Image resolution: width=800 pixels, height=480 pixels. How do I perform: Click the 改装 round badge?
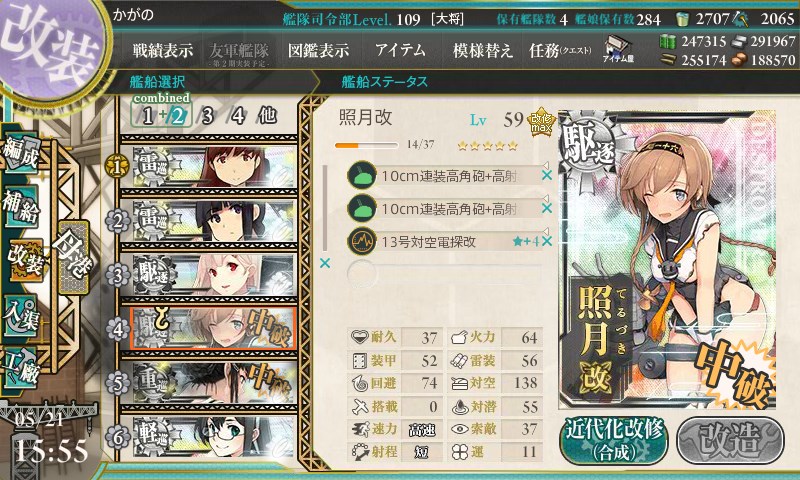pyautogui.click(x=51, y=48)
